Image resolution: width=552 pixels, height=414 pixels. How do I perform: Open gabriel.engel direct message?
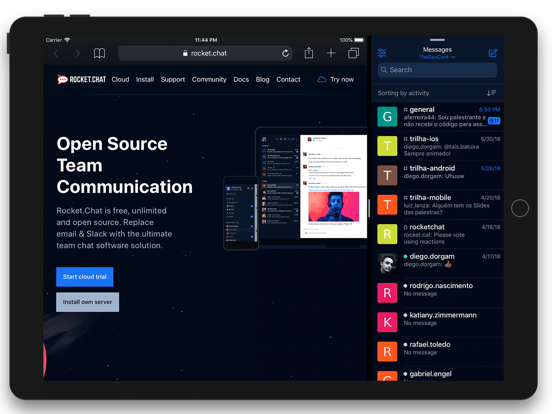438,374
